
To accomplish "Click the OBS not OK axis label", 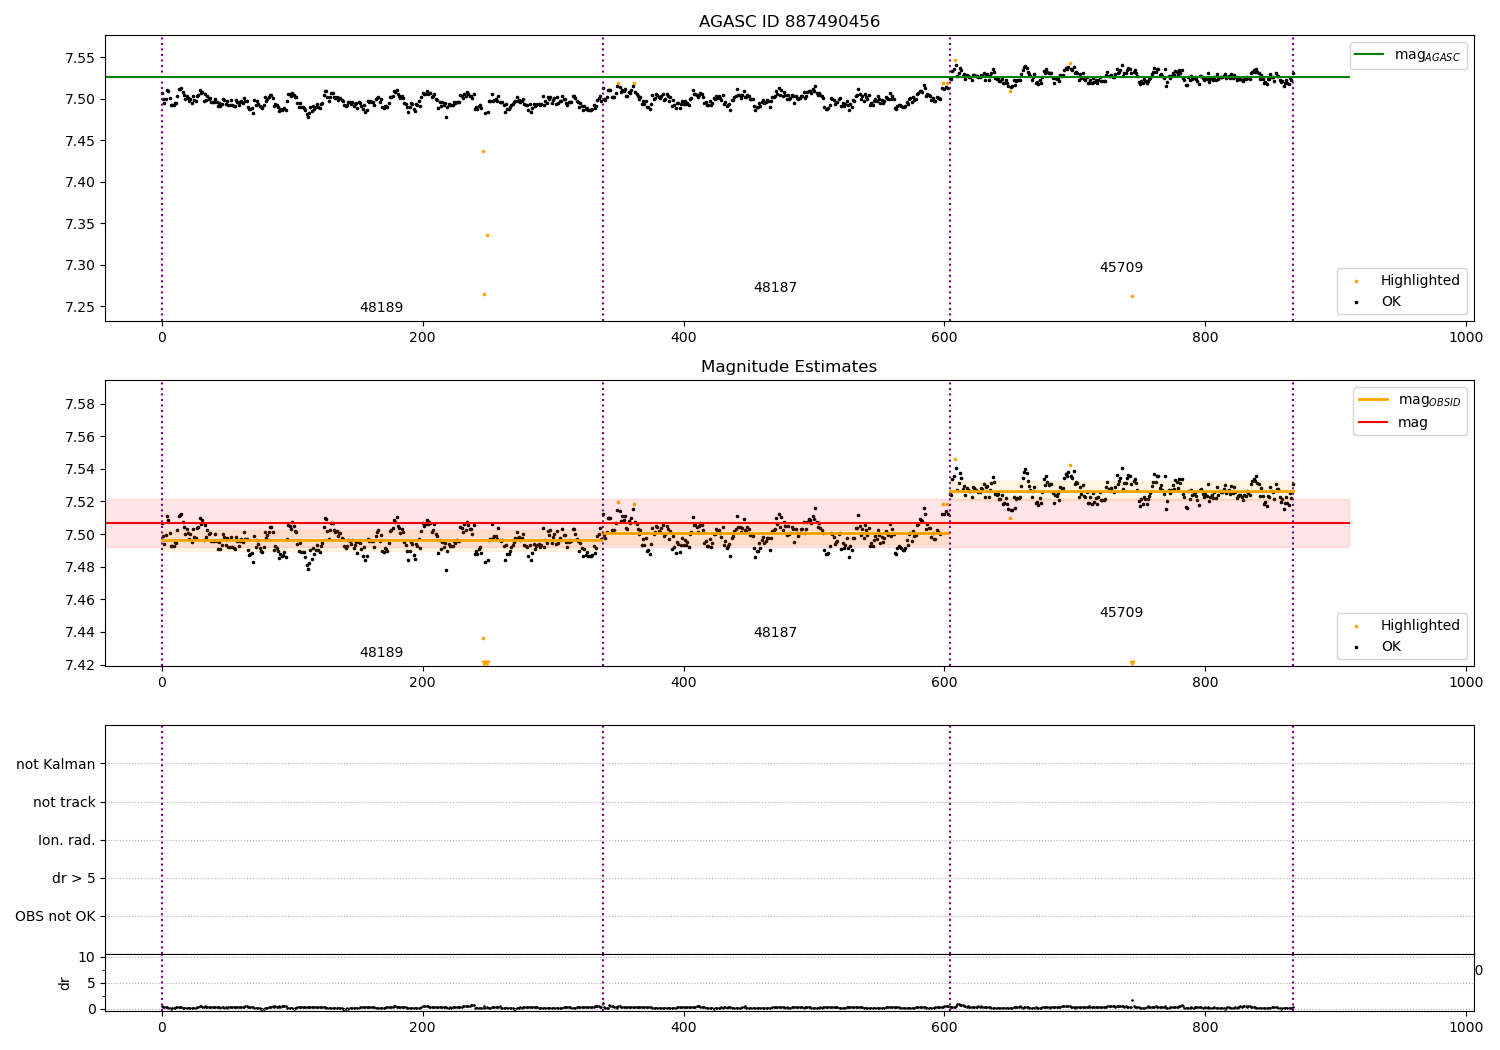I will (x=56, y=916).
